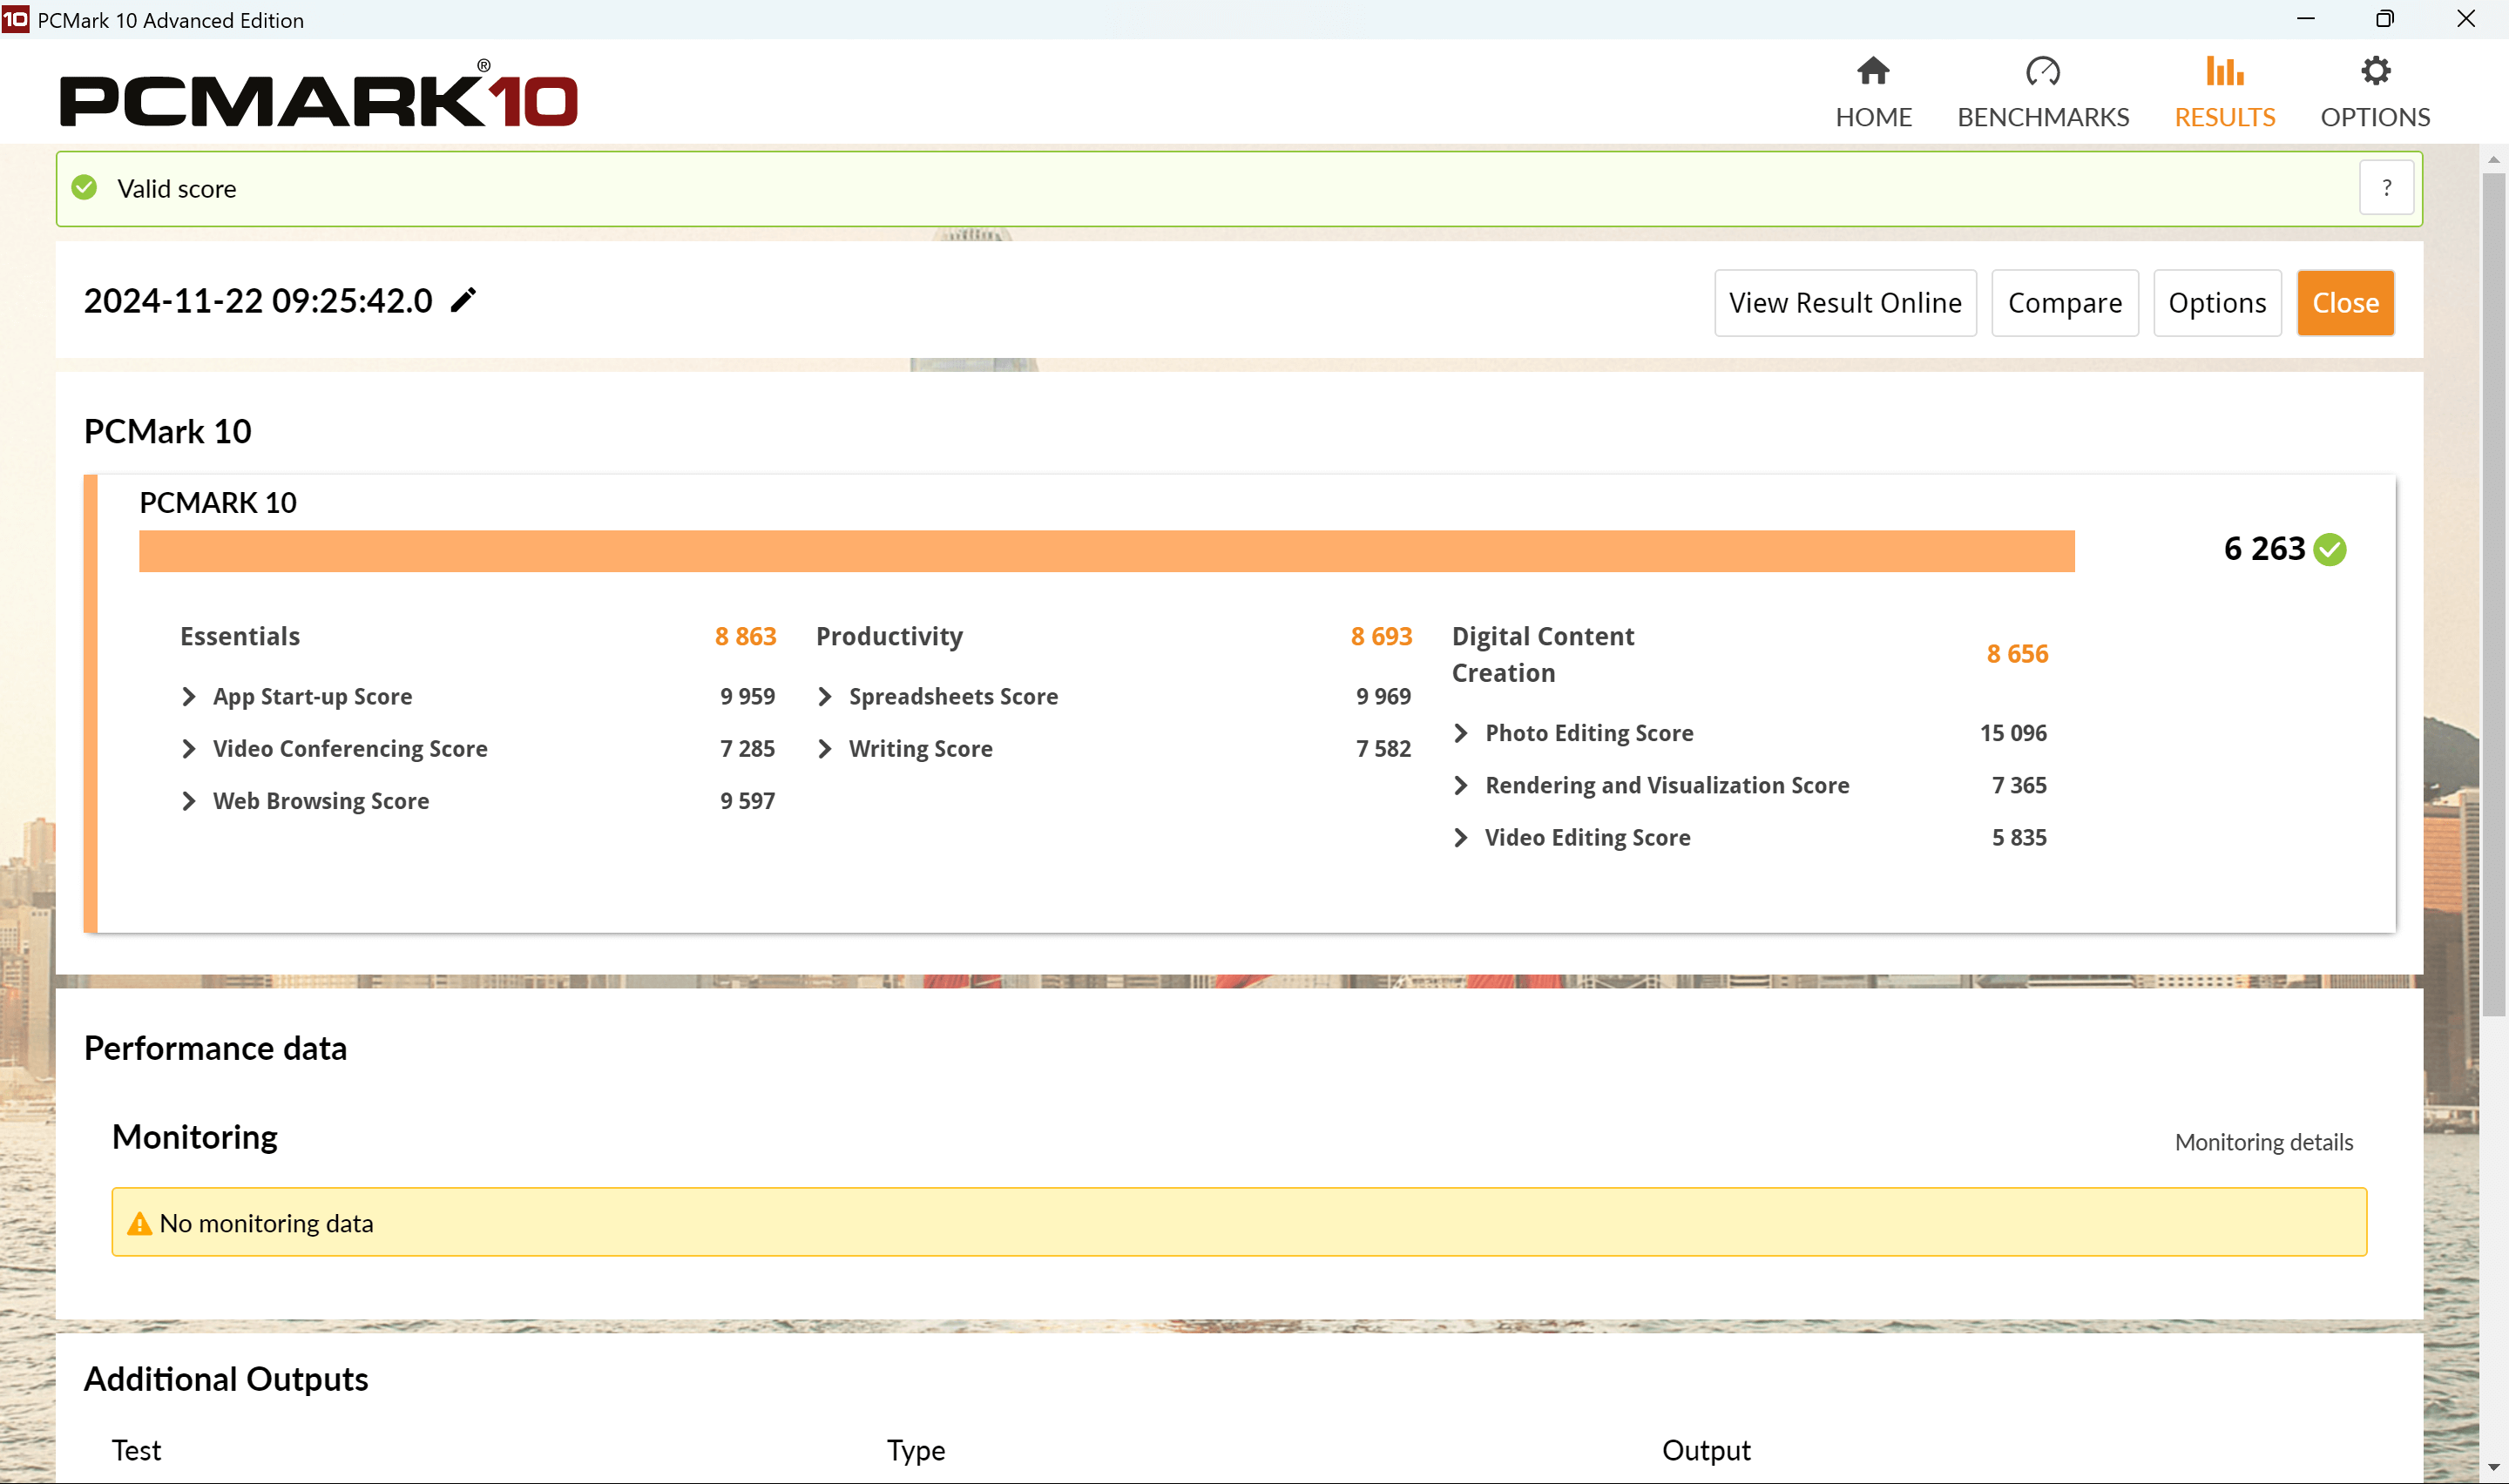Viewport: 2509px width, 1484px height.
Task: Click the Essentials score 8 863
Action: (x=745, y=636)
